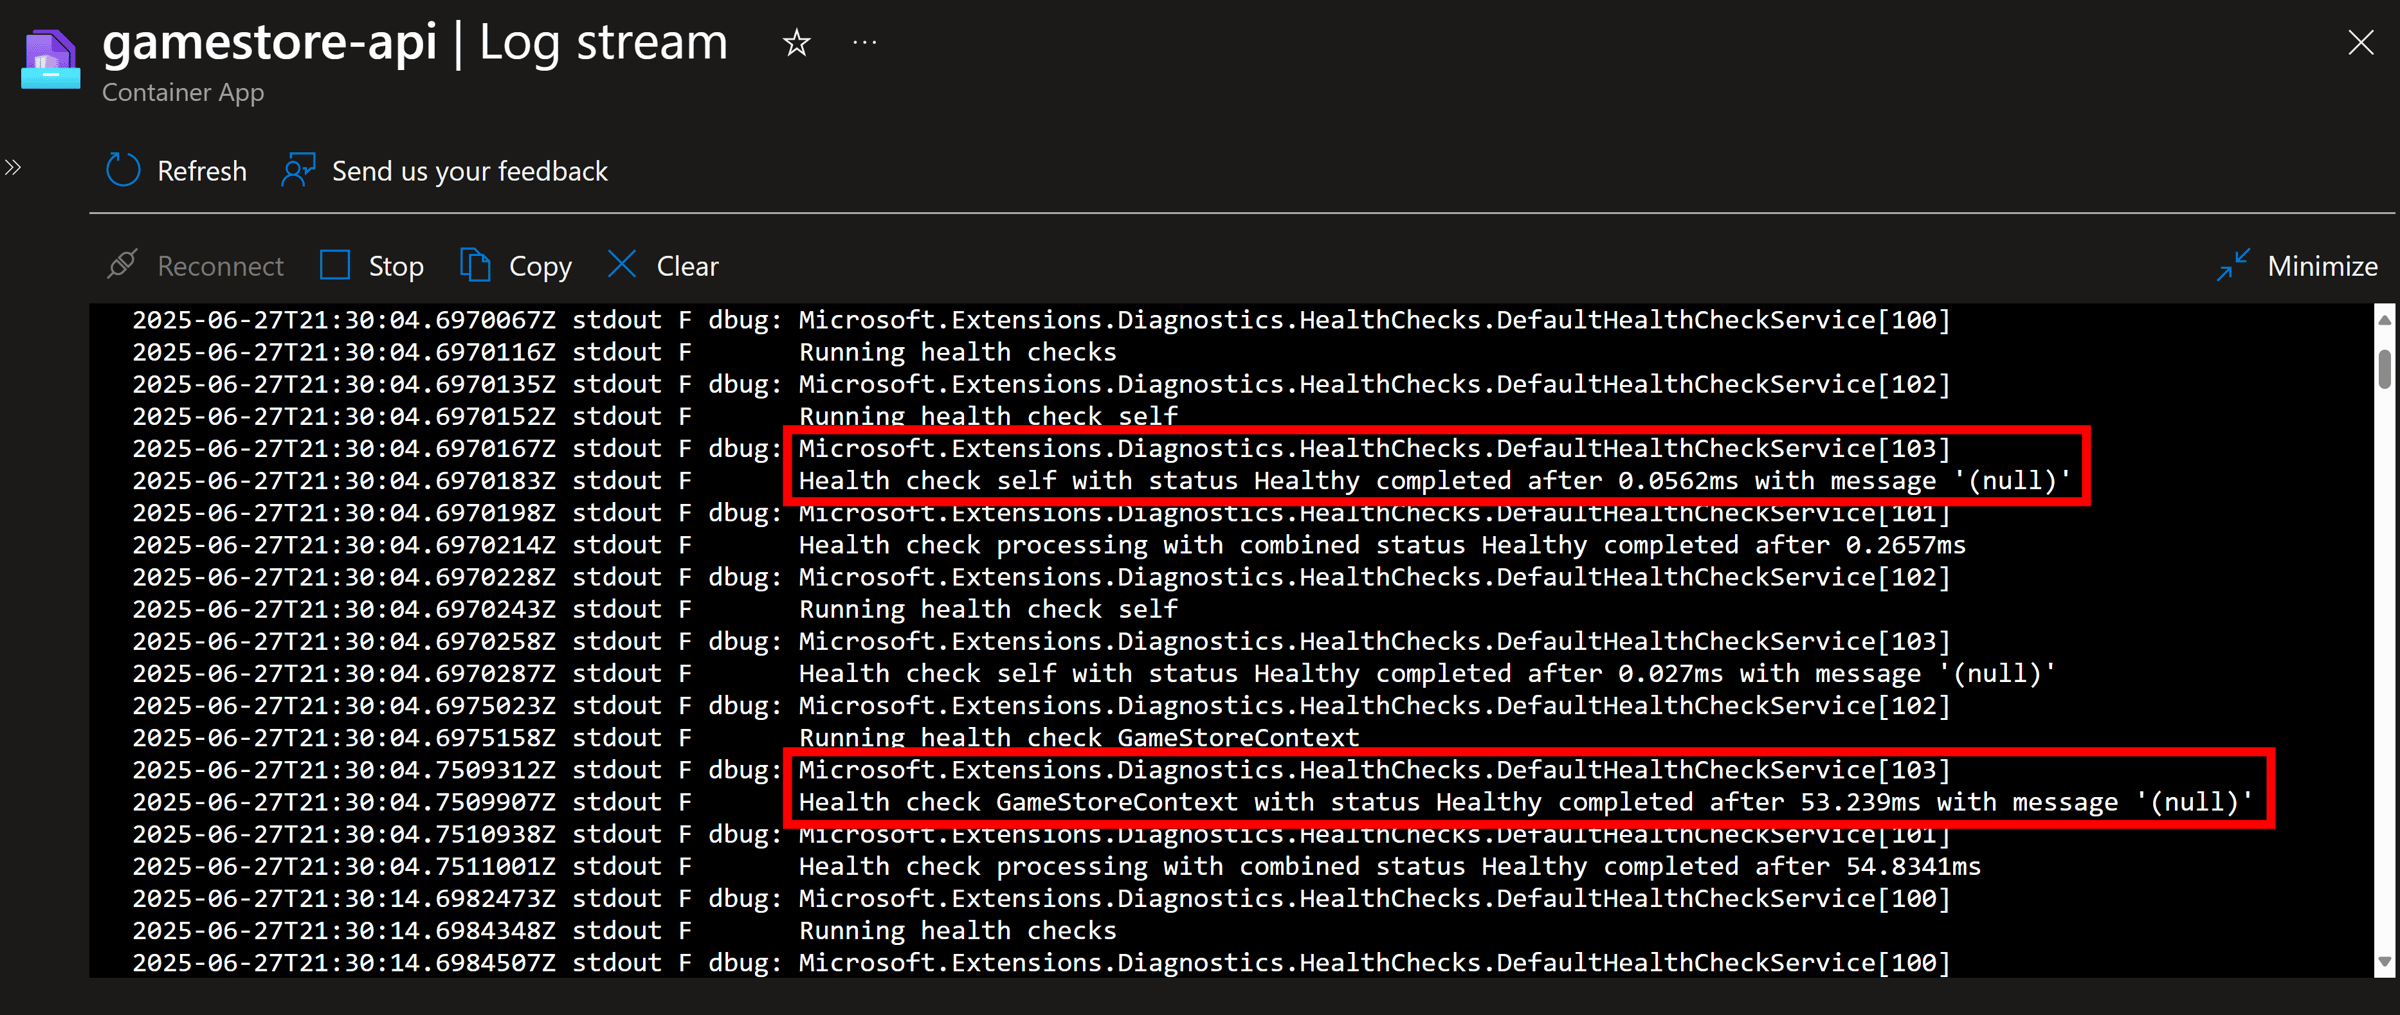
Task: Click the Minimize arrows icon
Action: click(2233, 265)
